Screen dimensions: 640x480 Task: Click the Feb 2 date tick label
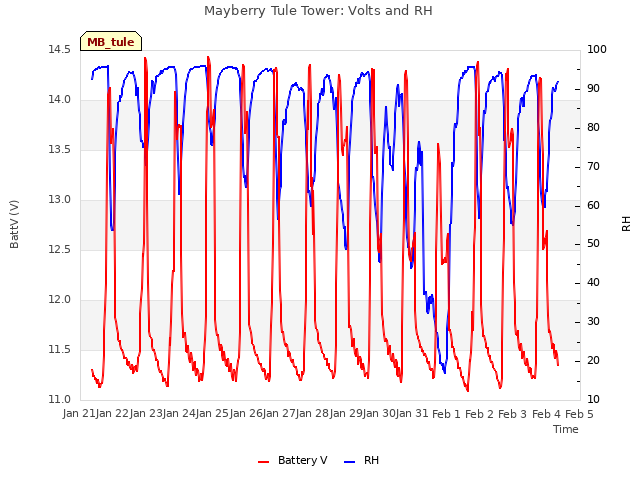tap(480, 414)
